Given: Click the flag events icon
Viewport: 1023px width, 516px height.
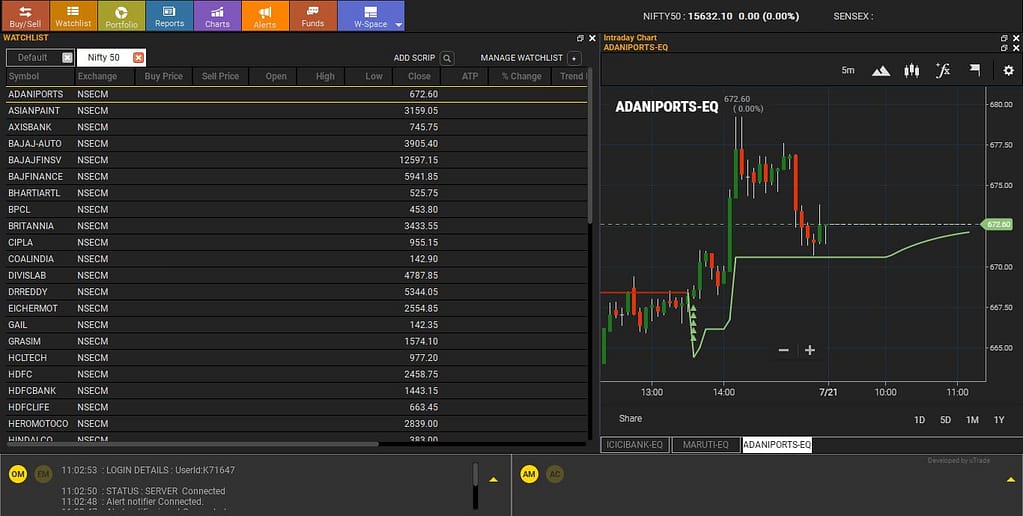Looking at the screenshot, I should [975, 70].
